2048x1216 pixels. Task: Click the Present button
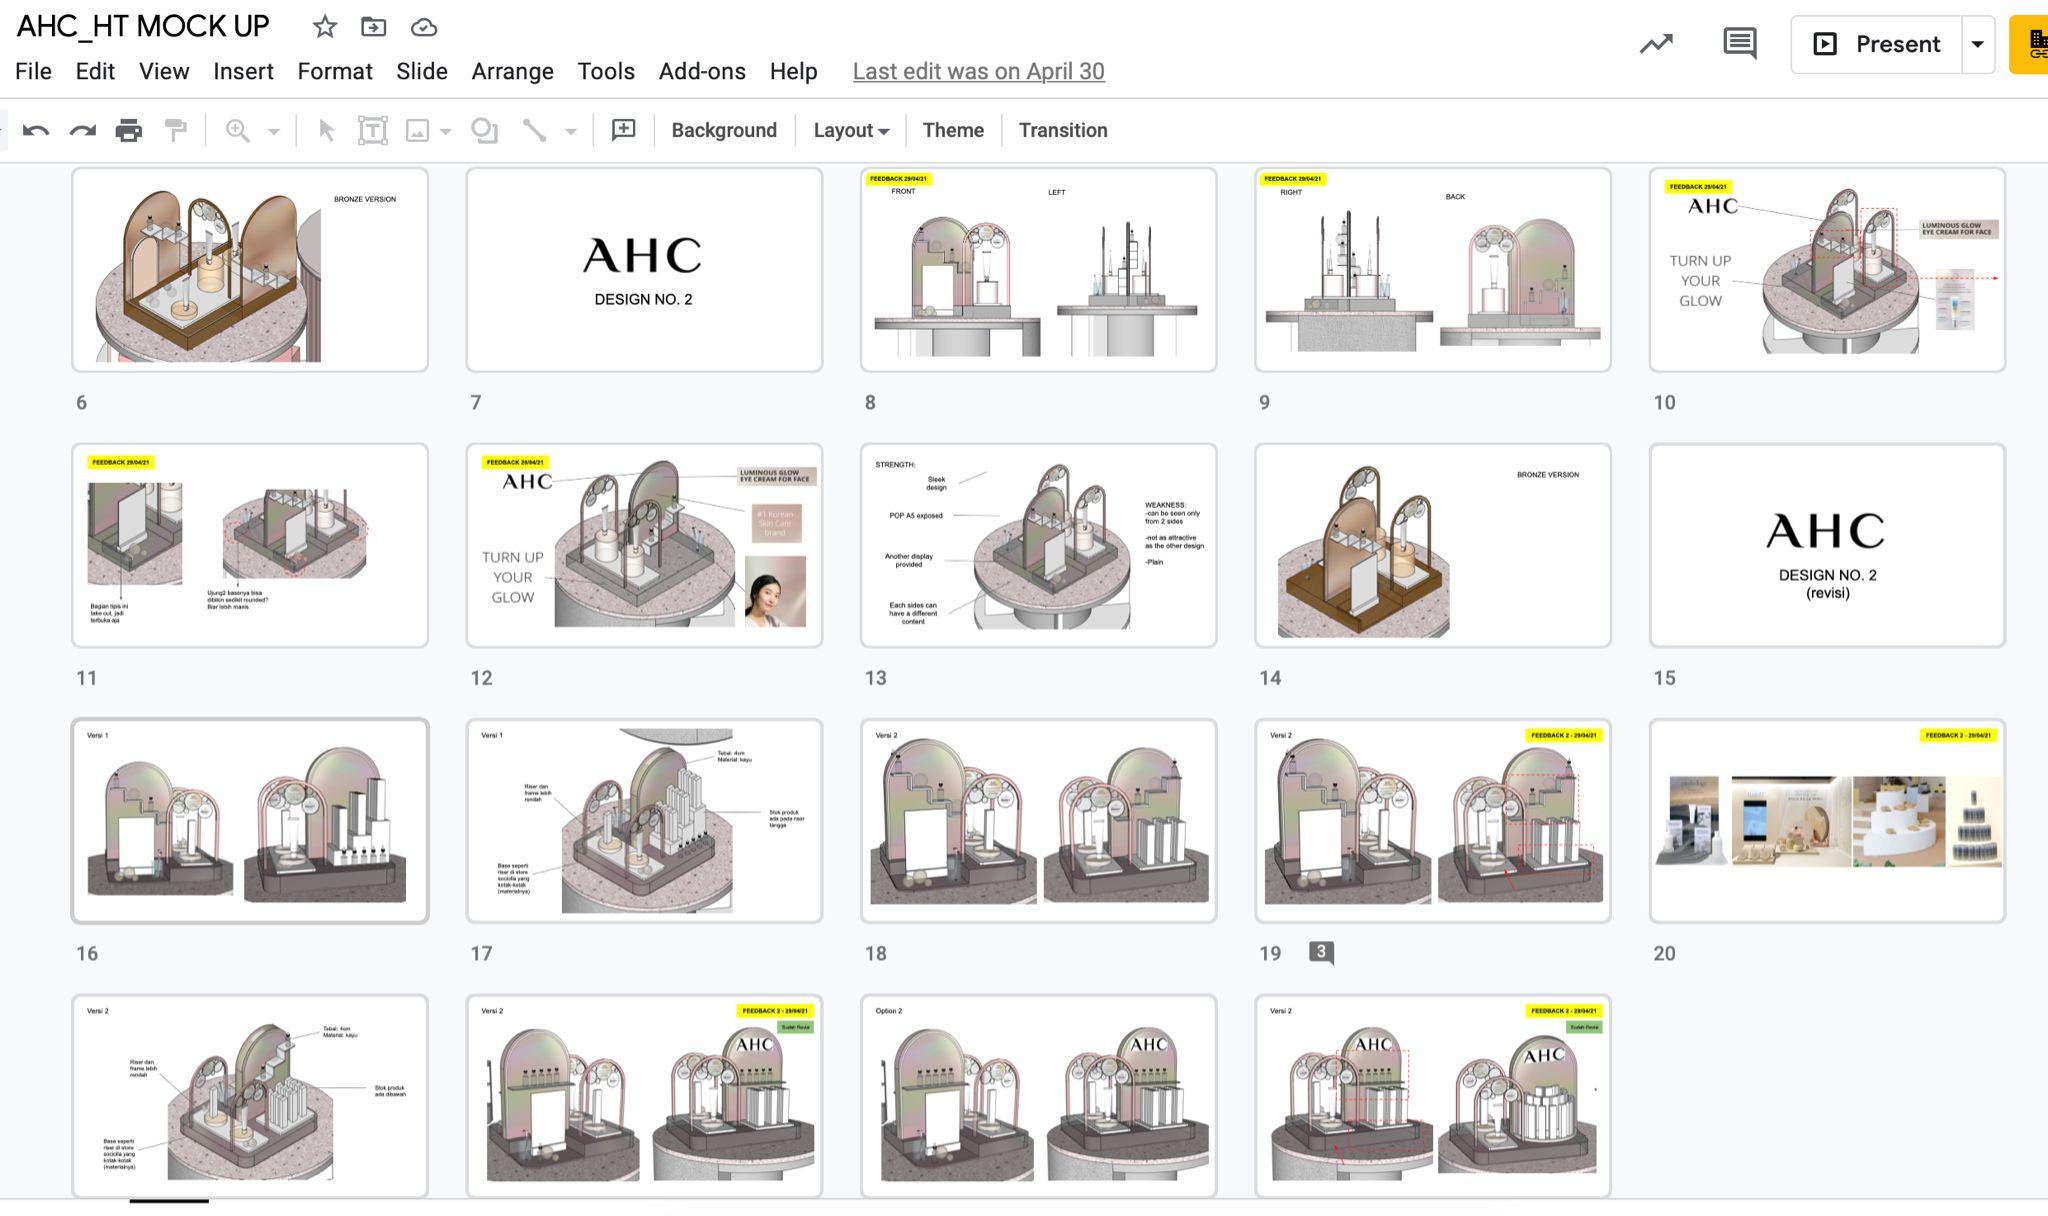1876,44
